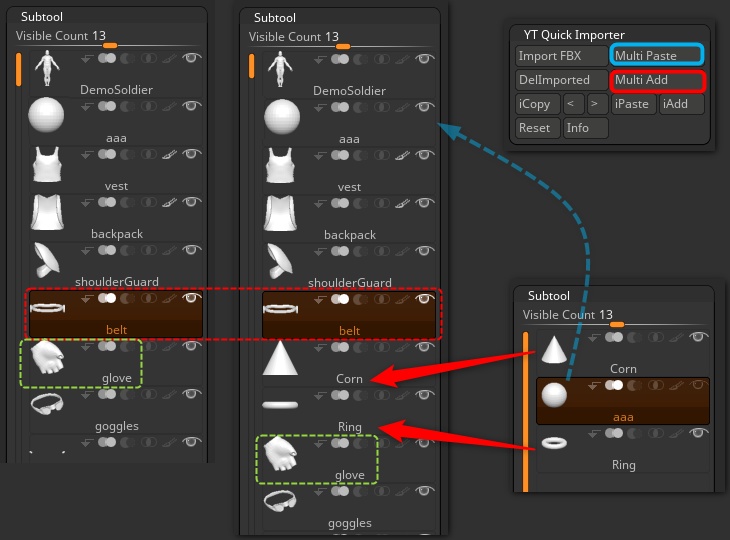Select the Corn thumbnail in right panel

coord(554,350)
